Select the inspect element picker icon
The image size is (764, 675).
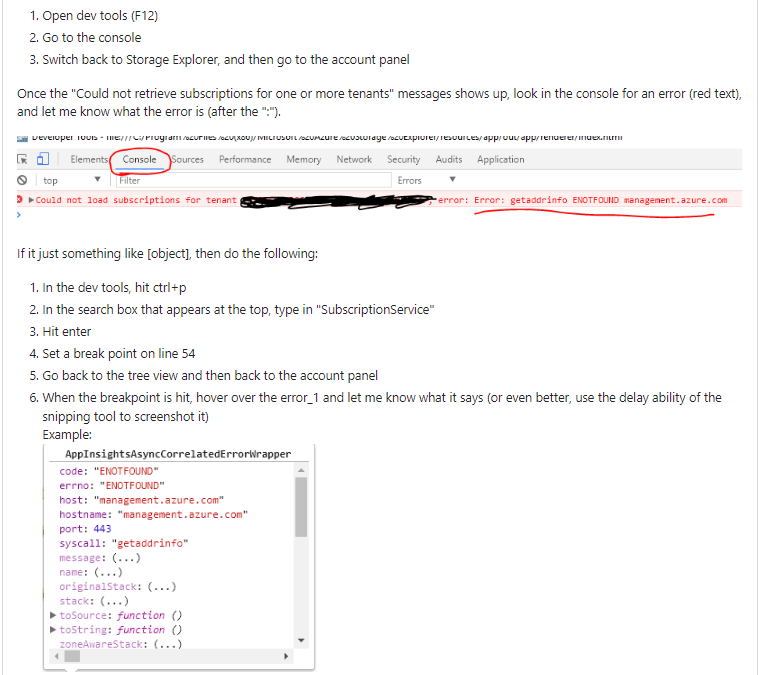(x=22, y=159)
